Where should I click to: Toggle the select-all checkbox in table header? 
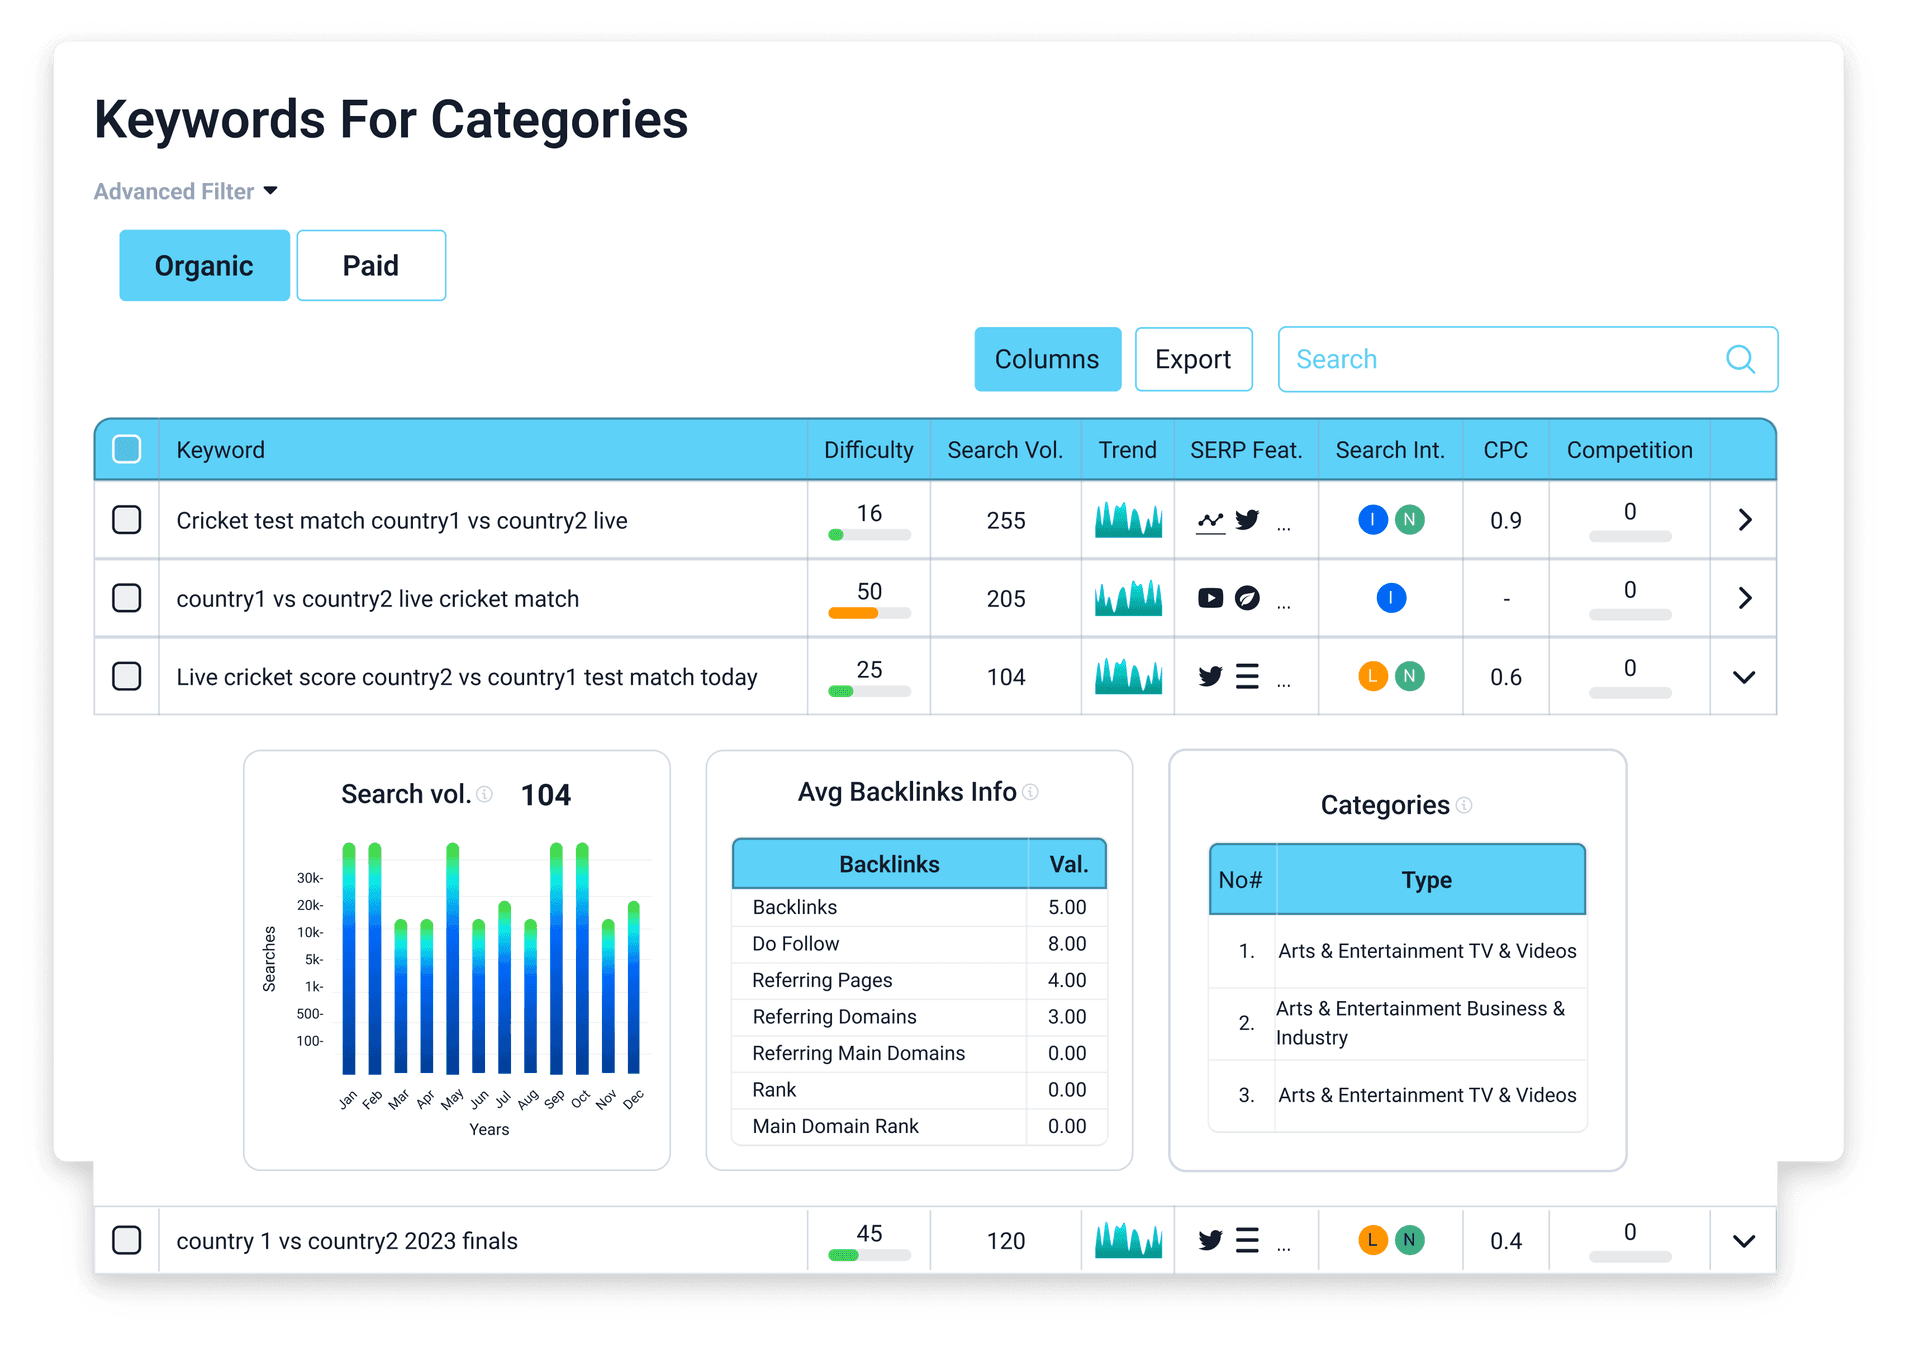(x=127, y=449)
